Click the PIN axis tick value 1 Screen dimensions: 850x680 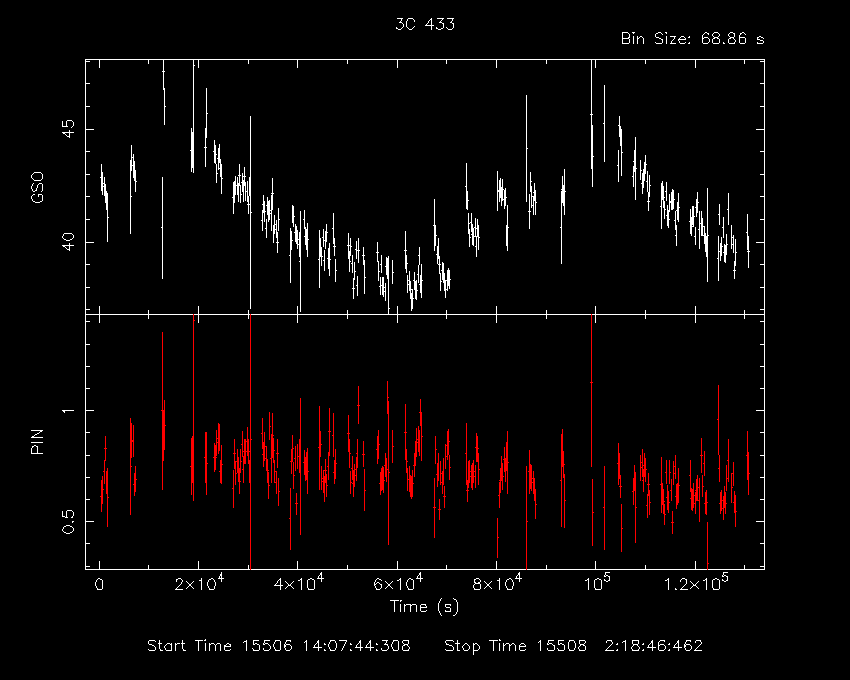click(68, 410)
